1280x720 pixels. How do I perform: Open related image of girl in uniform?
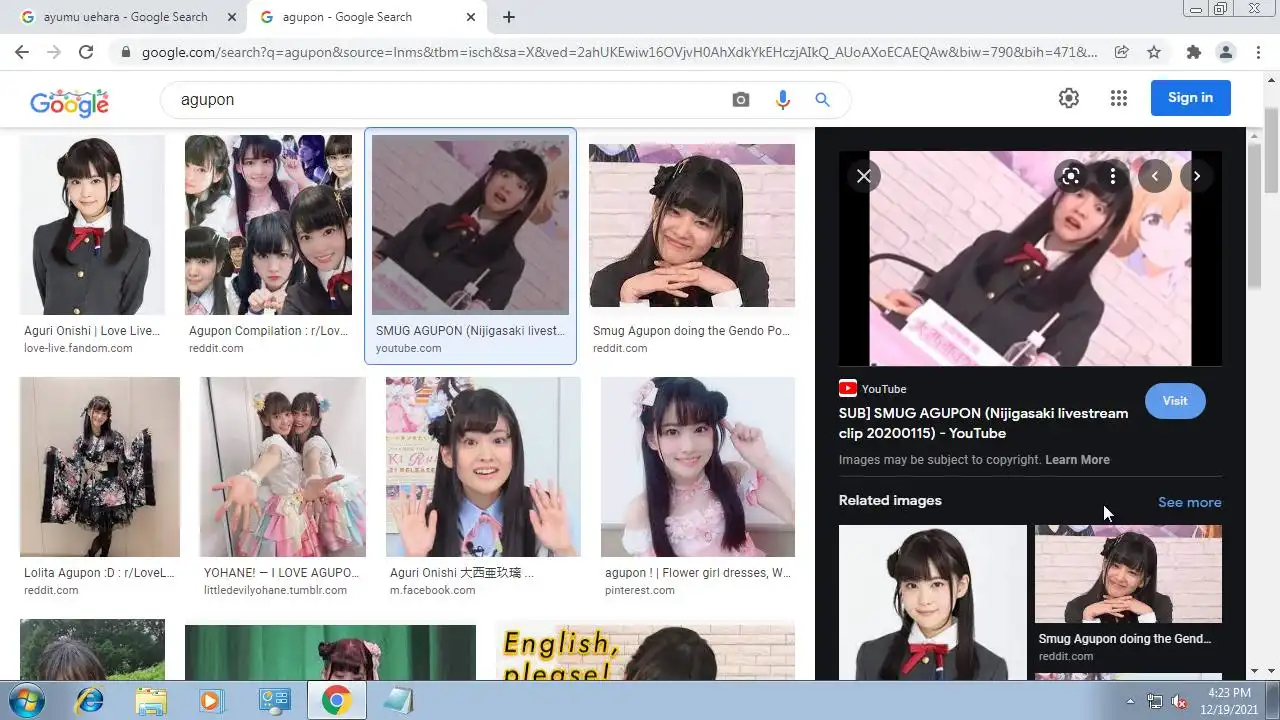[x=932, y=603]
